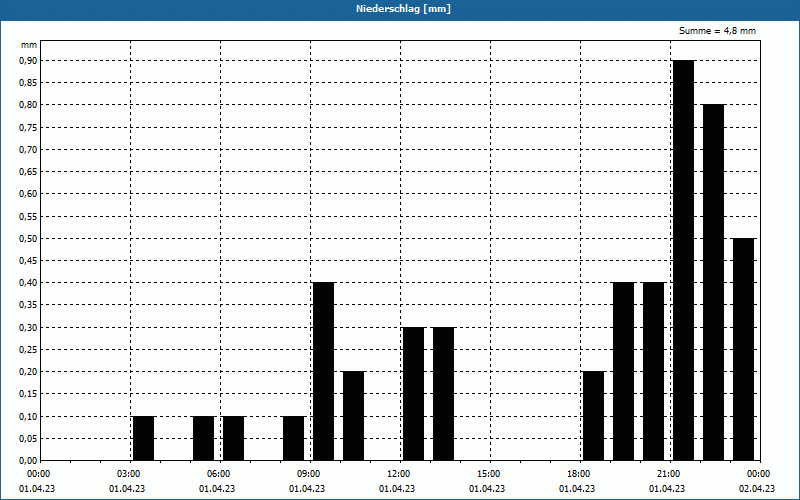Click the "Niederschlag [mm]" chart title
800x500 pixels.
(403, 9)
